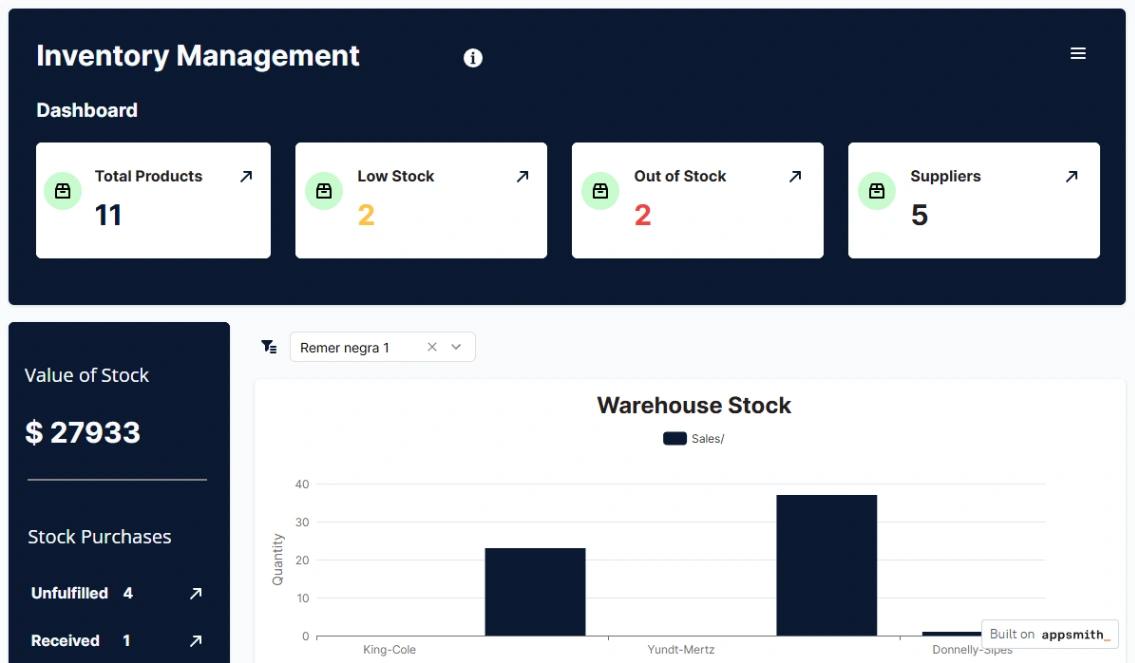Screen dimensions: 1135x663
Task: Click the Yundt-Mertz axis label
Action: click(681, 650)
